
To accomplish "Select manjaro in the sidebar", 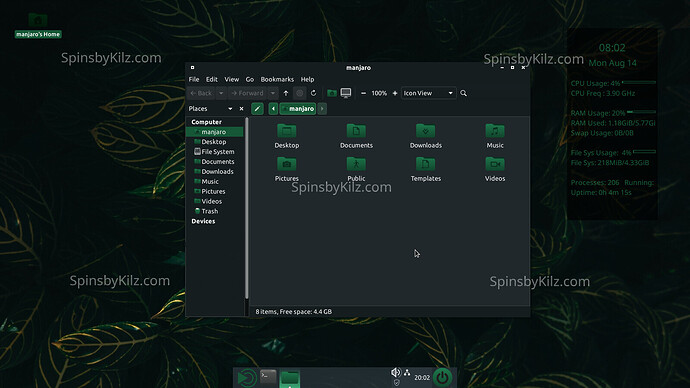I will 214,132.
